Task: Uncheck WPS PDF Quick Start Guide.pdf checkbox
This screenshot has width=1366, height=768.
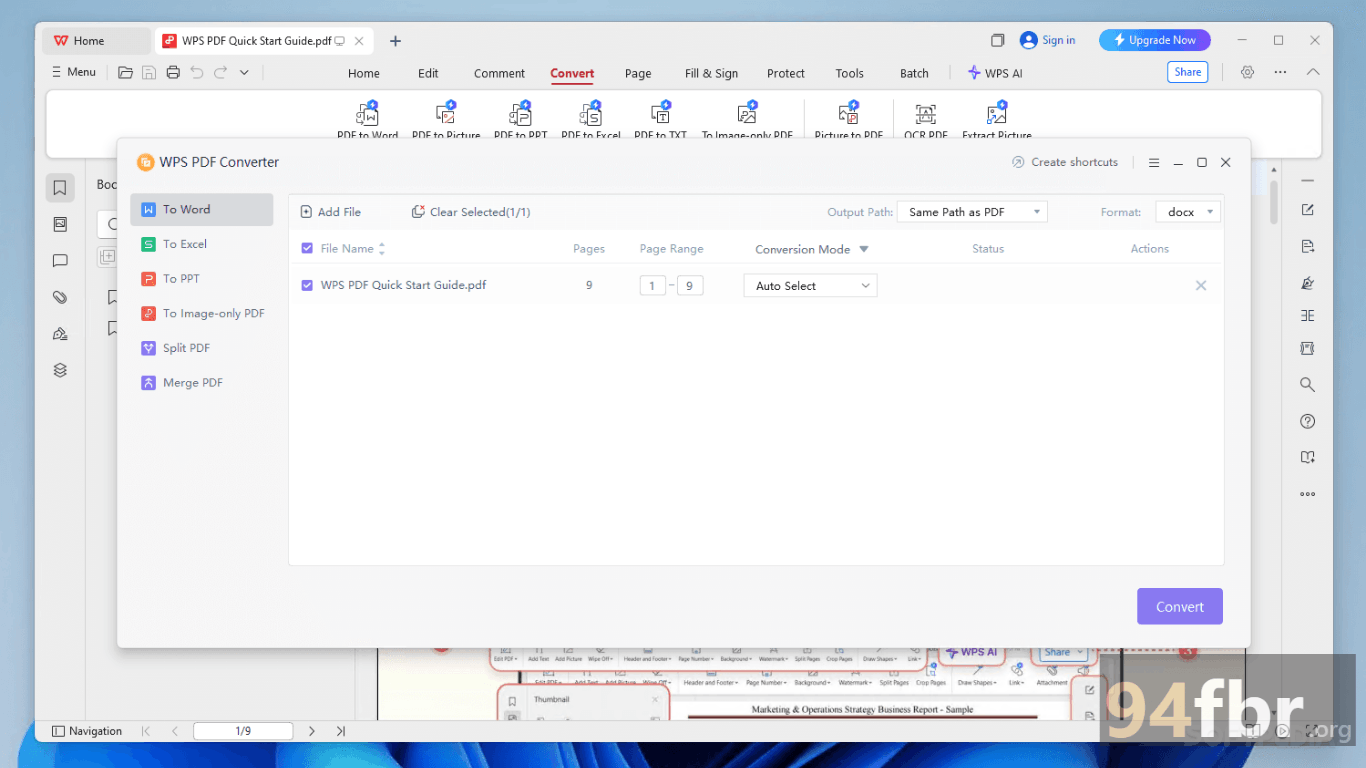Action: [x=307, y=285]
